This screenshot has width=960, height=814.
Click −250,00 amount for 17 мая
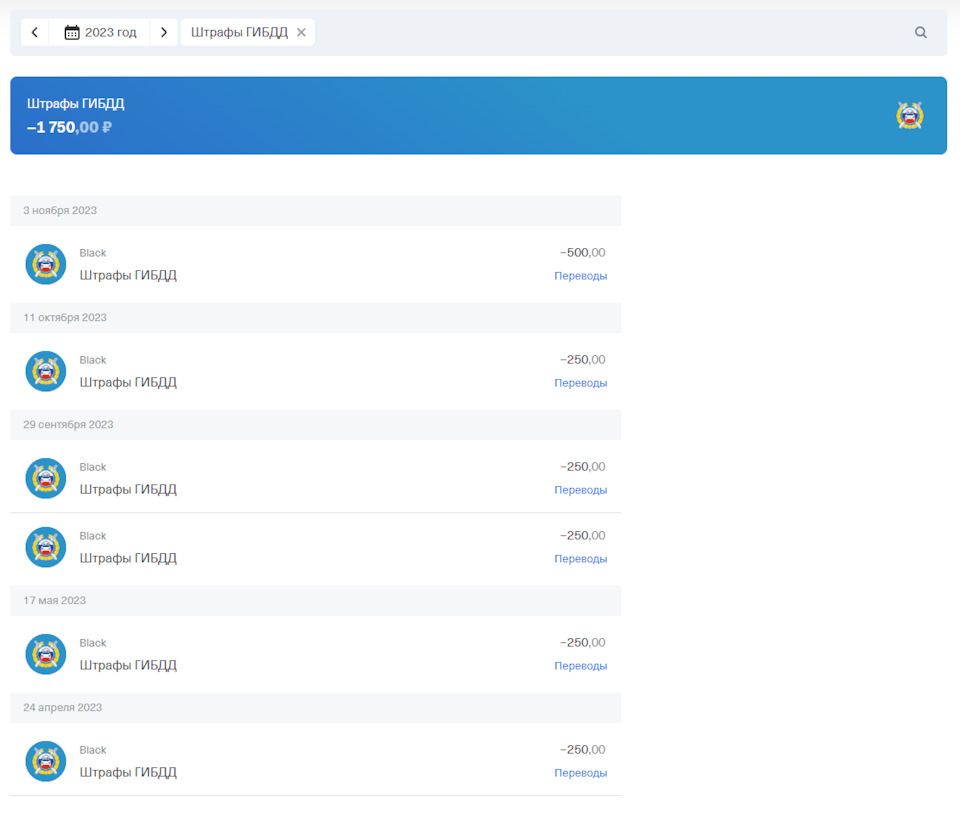582,643
